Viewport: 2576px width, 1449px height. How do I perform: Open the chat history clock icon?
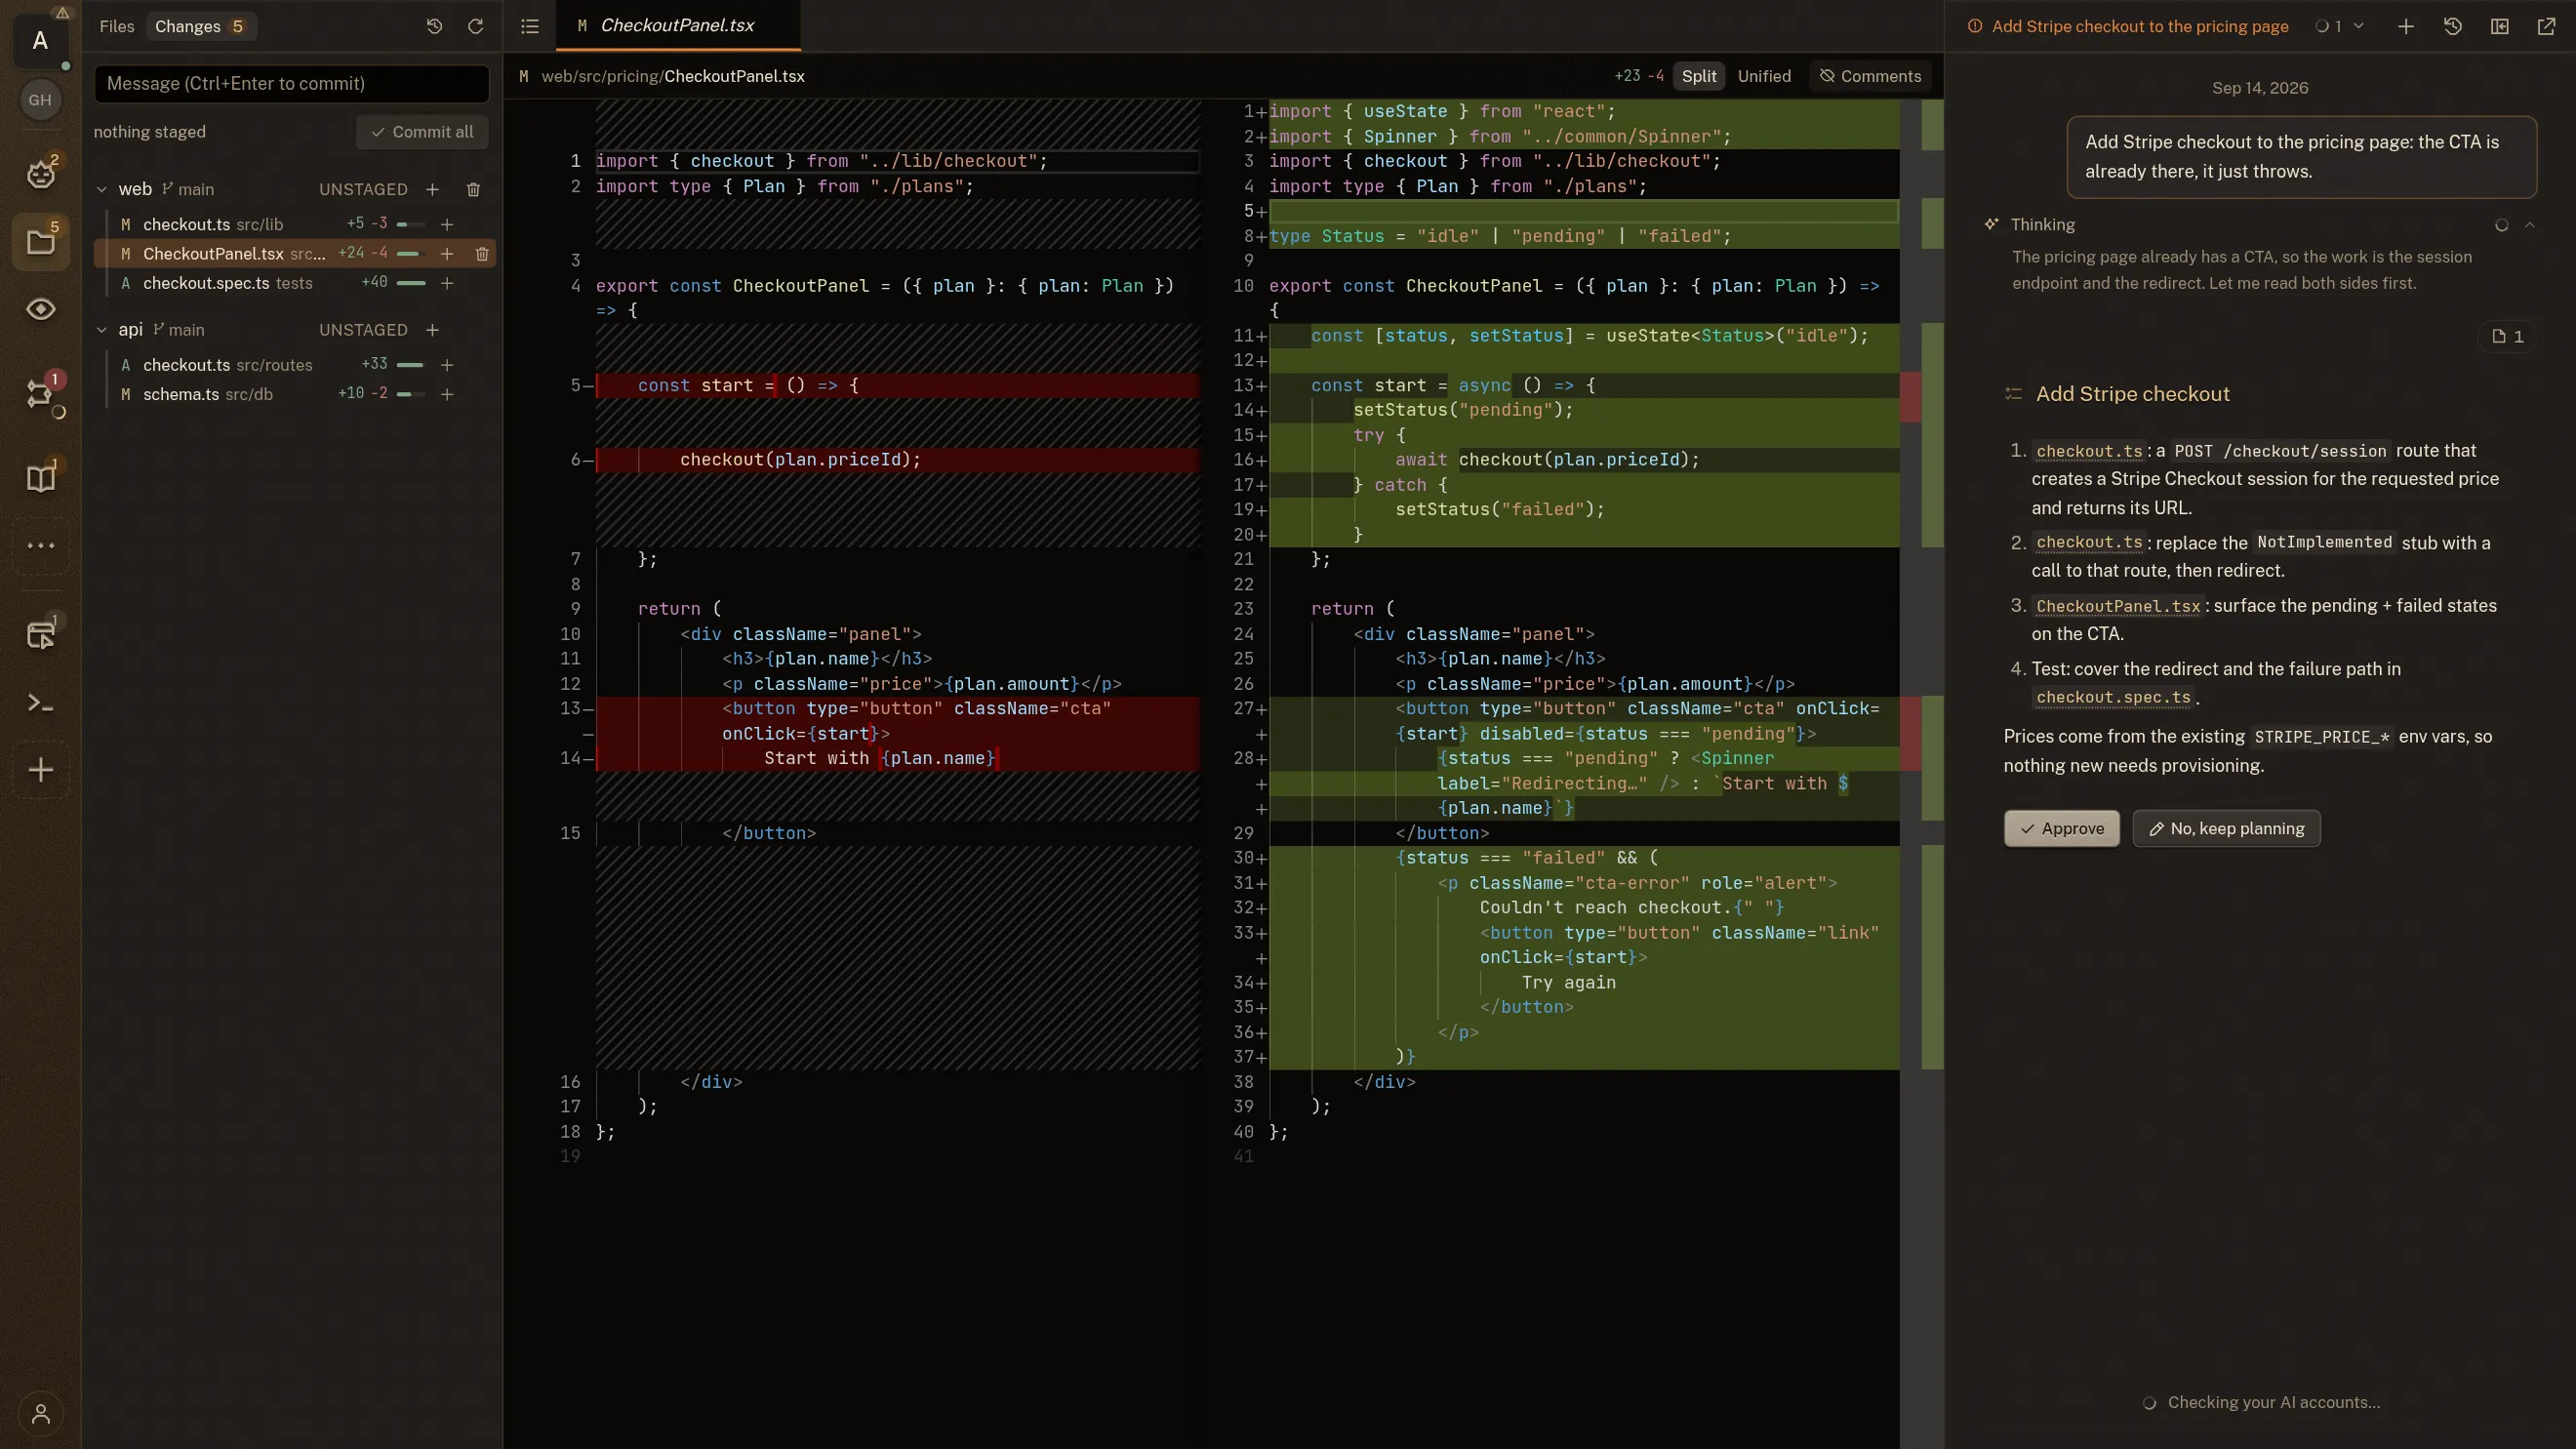(x=2453, y=26)
